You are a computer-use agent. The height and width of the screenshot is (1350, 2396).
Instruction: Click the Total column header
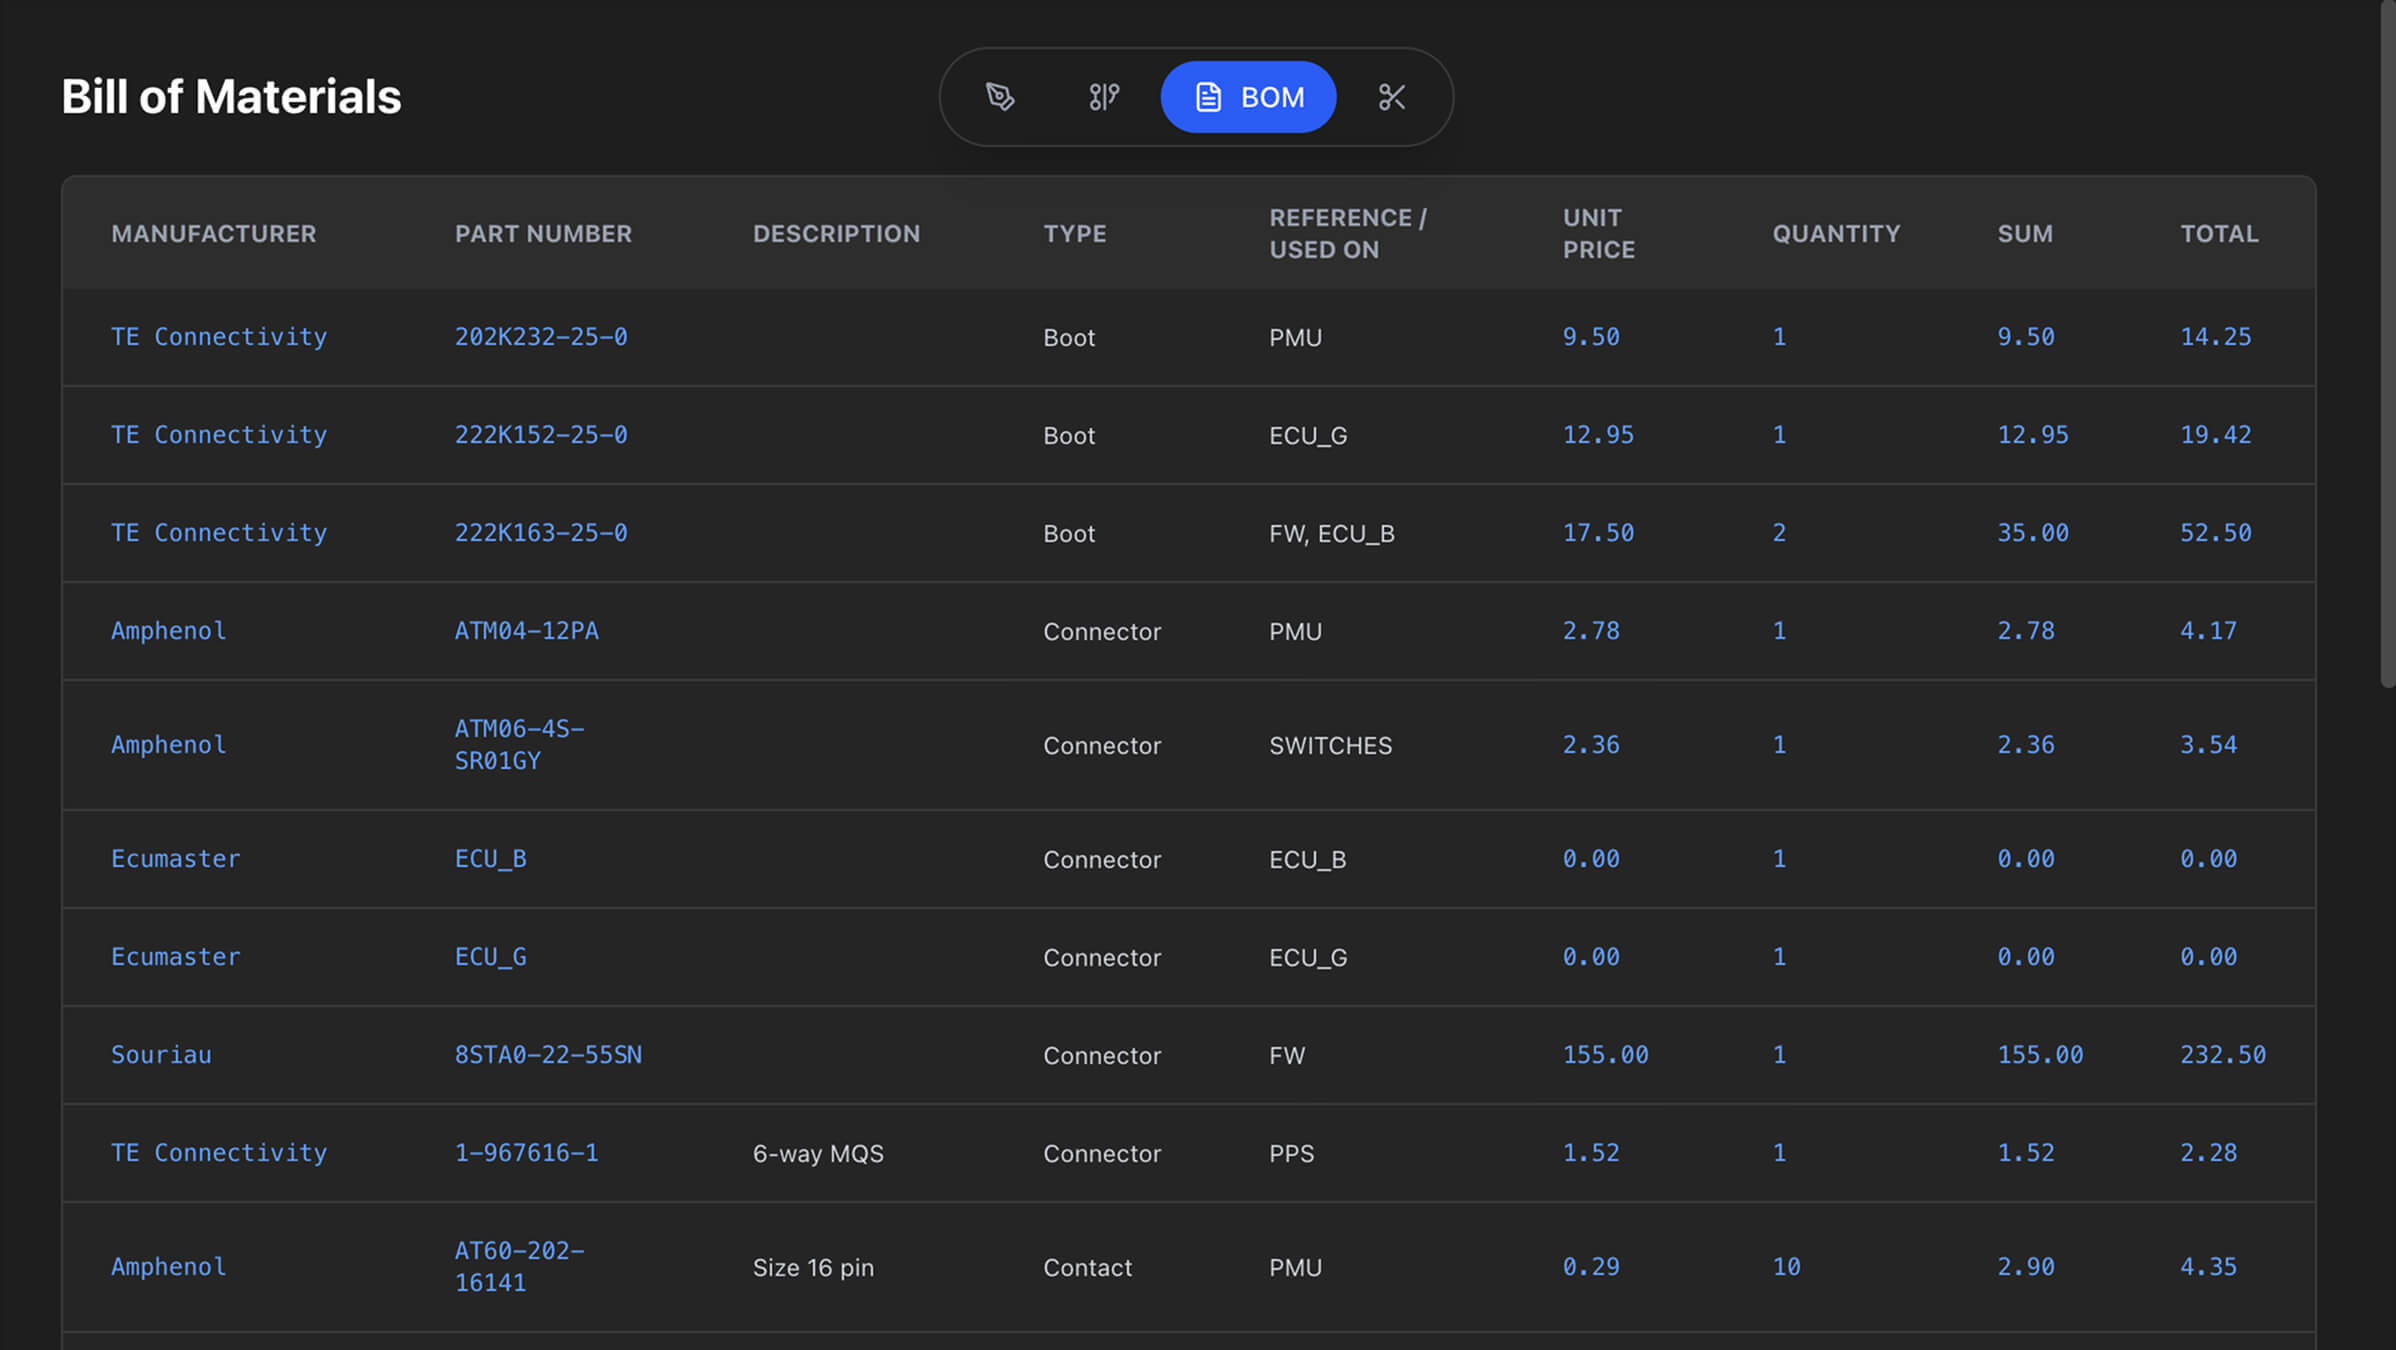[2218, 233]
